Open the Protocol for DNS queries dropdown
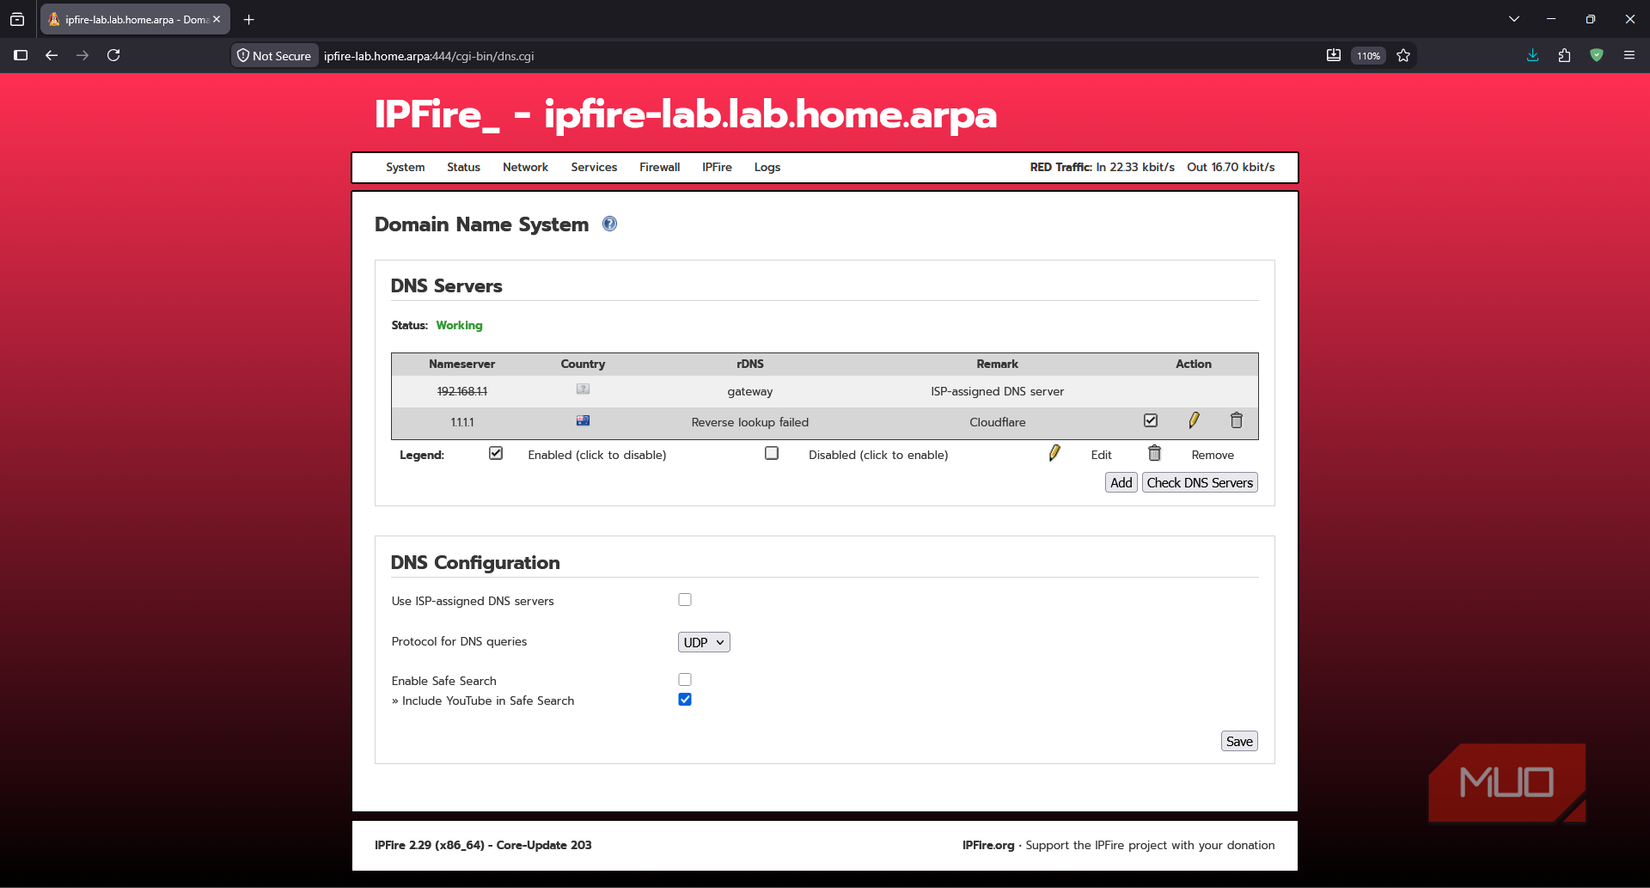The height and width of the screenshot is (888, 1650). coord(704,642)
